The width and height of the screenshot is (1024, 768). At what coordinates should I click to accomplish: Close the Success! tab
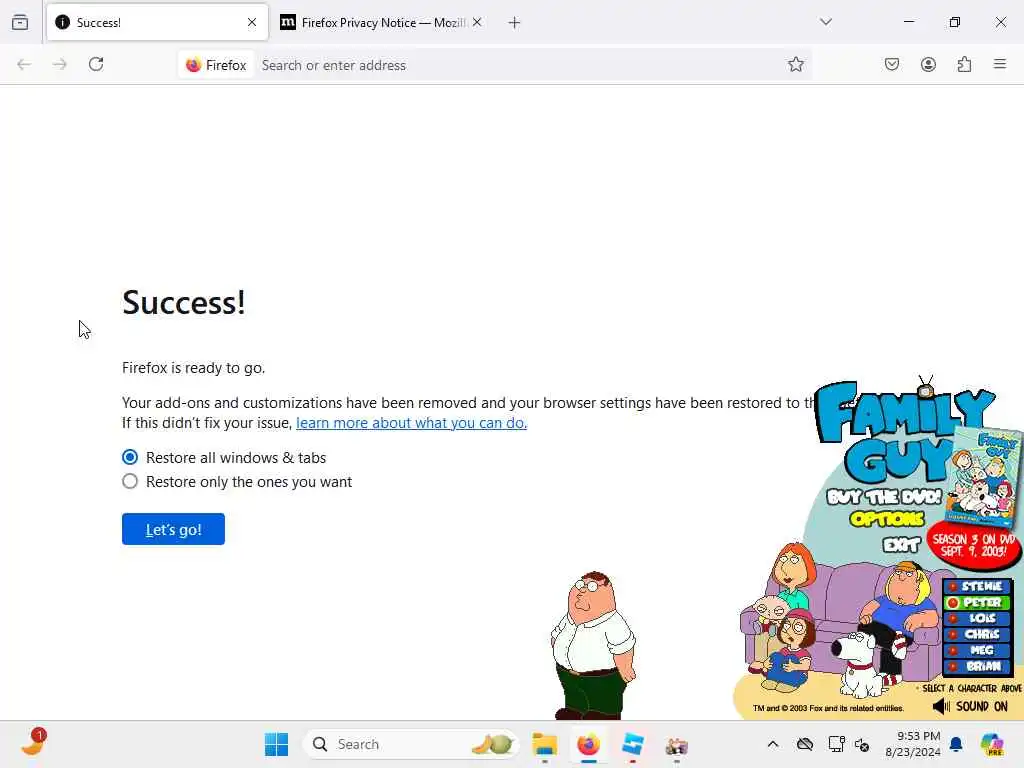(252, 22)
